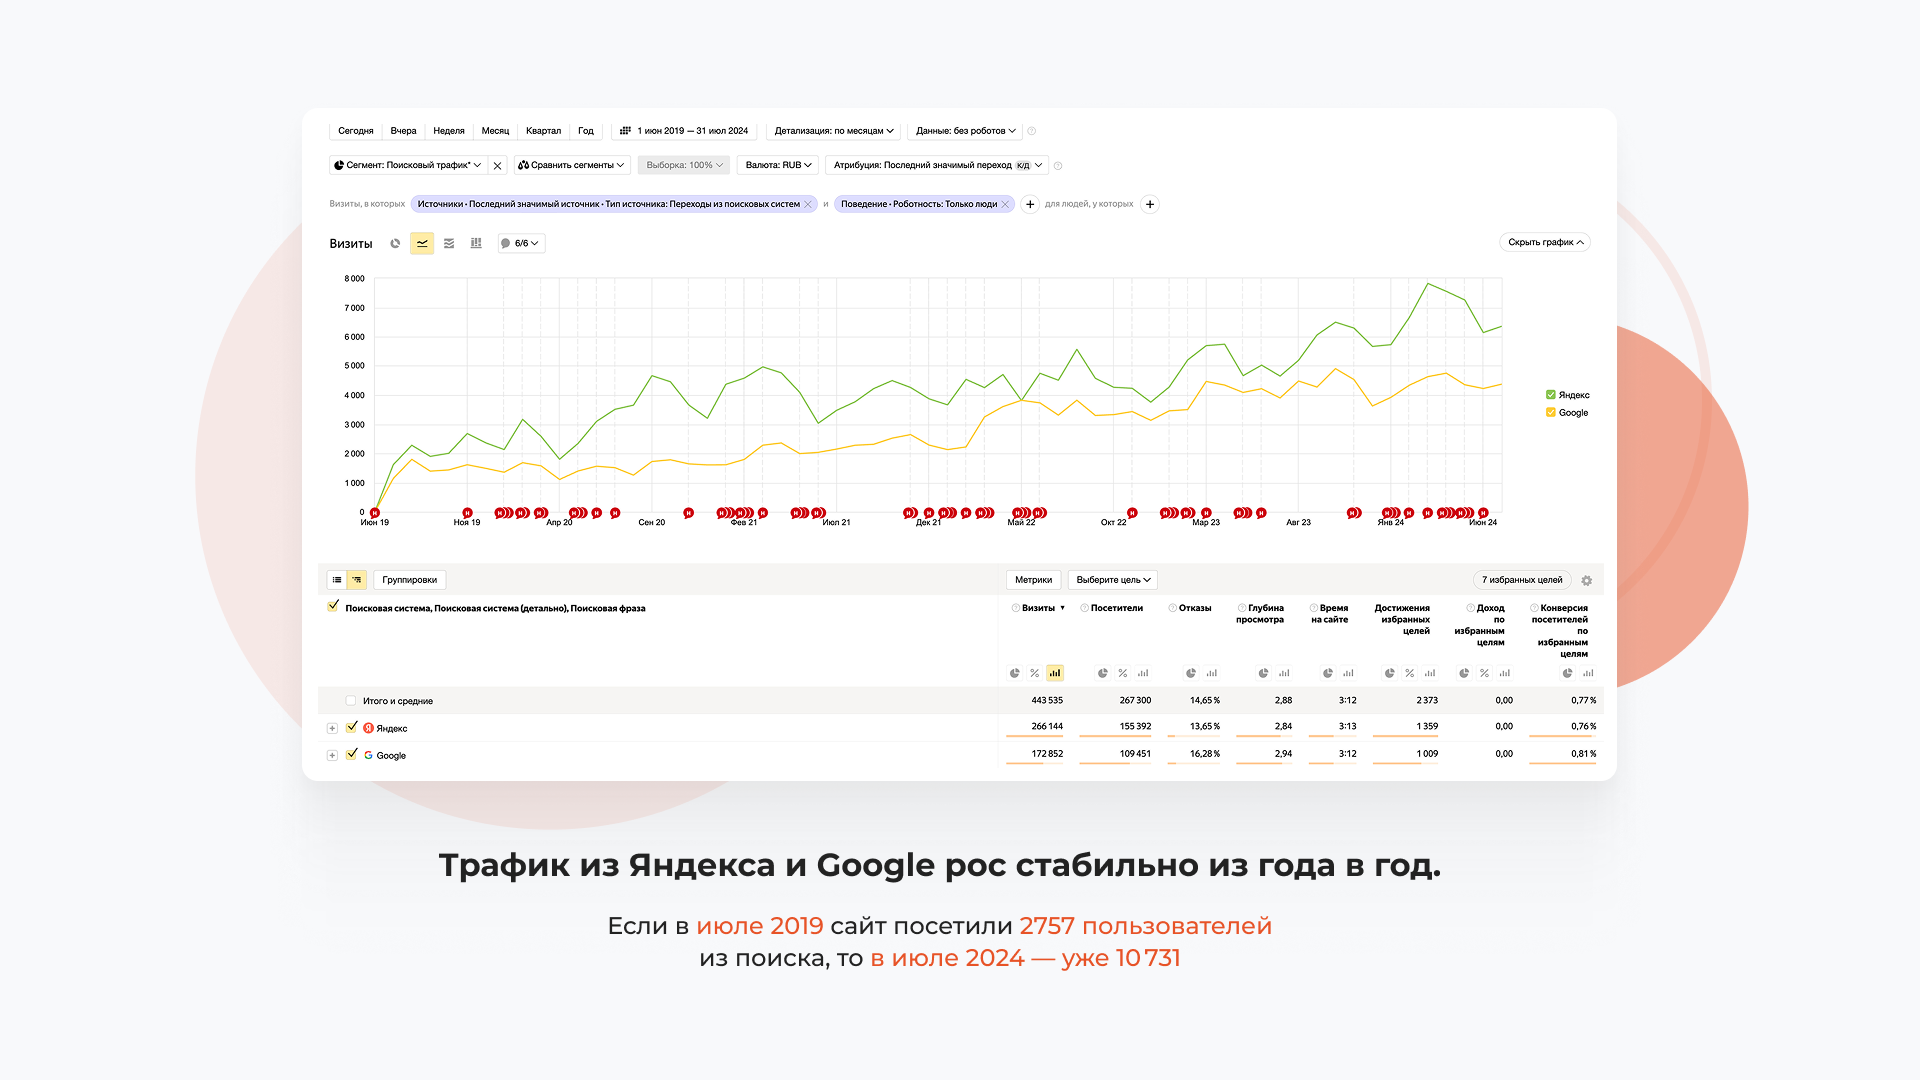Switch to bar column chart icon

(476, 243)
